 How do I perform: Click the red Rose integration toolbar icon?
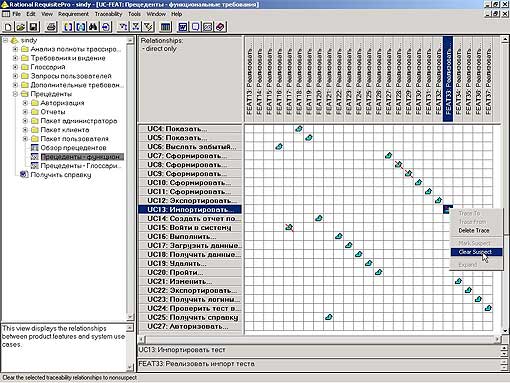click(220, 27)
